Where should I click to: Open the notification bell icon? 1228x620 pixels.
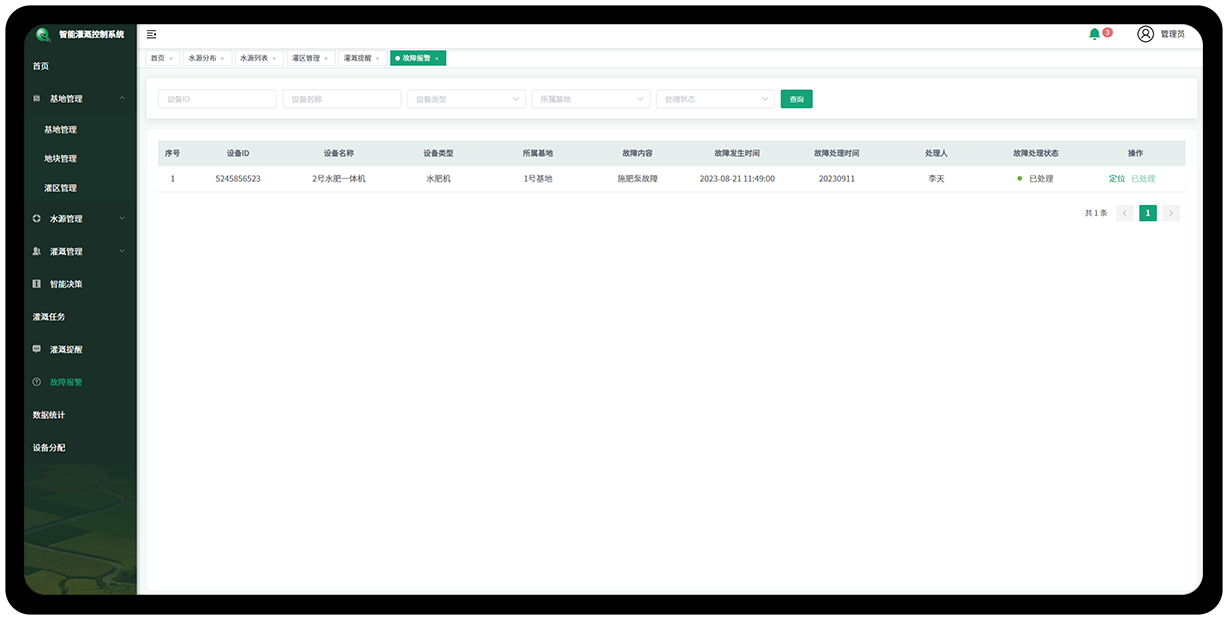click(1094, 34)
